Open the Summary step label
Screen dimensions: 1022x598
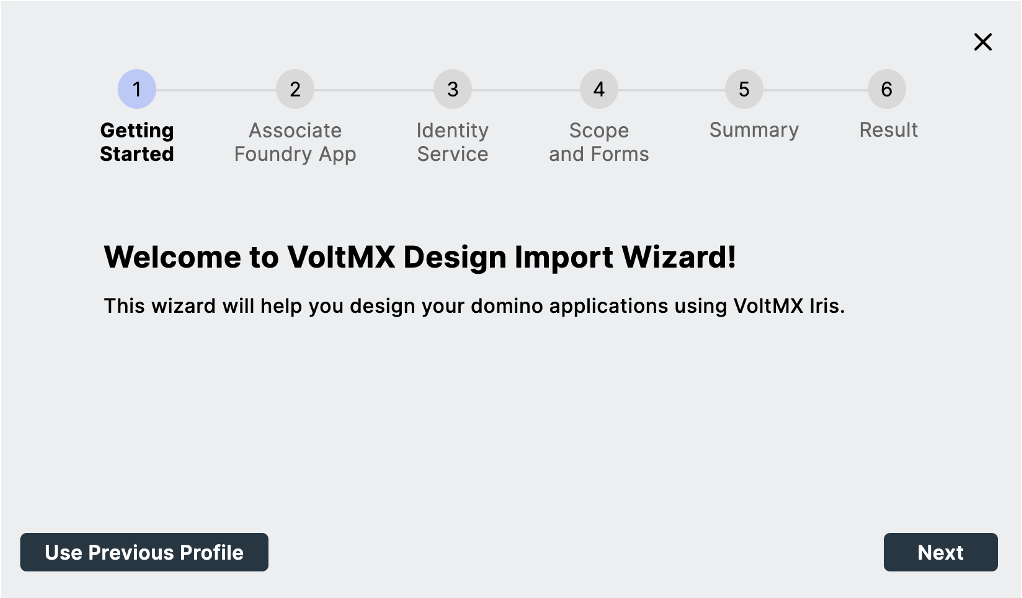754,130
